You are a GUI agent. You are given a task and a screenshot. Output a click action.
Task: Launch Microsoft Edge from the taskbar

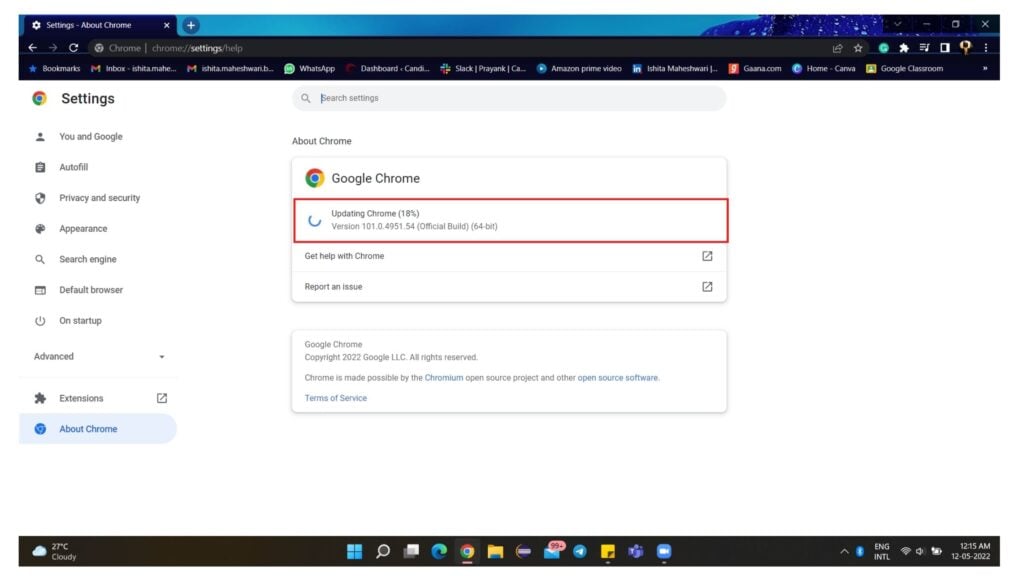pyautogui.click(x=440, y=552)
